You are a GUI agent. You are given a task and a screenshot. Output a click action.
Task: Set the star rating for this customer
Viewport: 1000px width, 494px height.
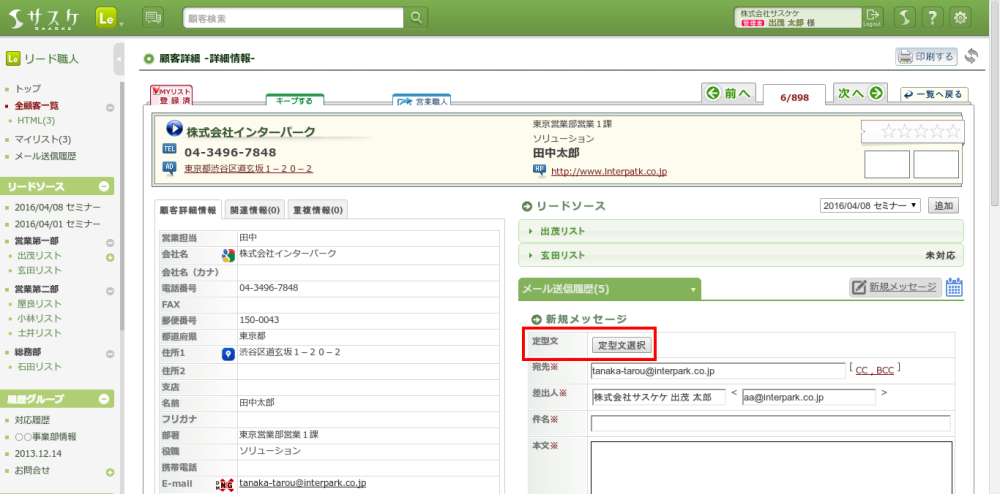coord(911,132)
